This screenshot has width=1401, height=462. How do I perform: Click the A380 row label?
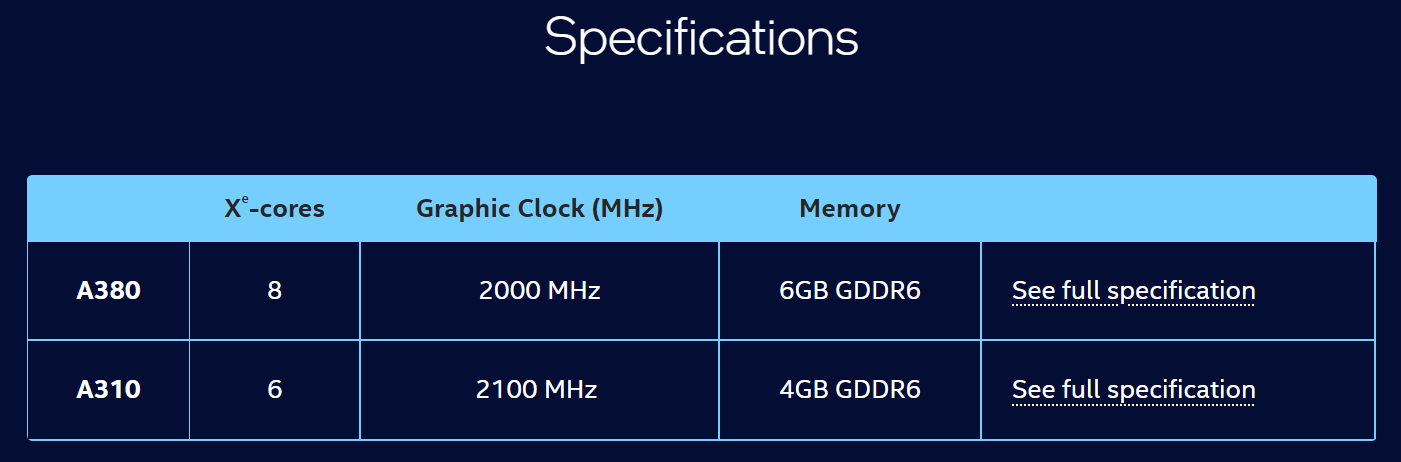click(108, 291)
